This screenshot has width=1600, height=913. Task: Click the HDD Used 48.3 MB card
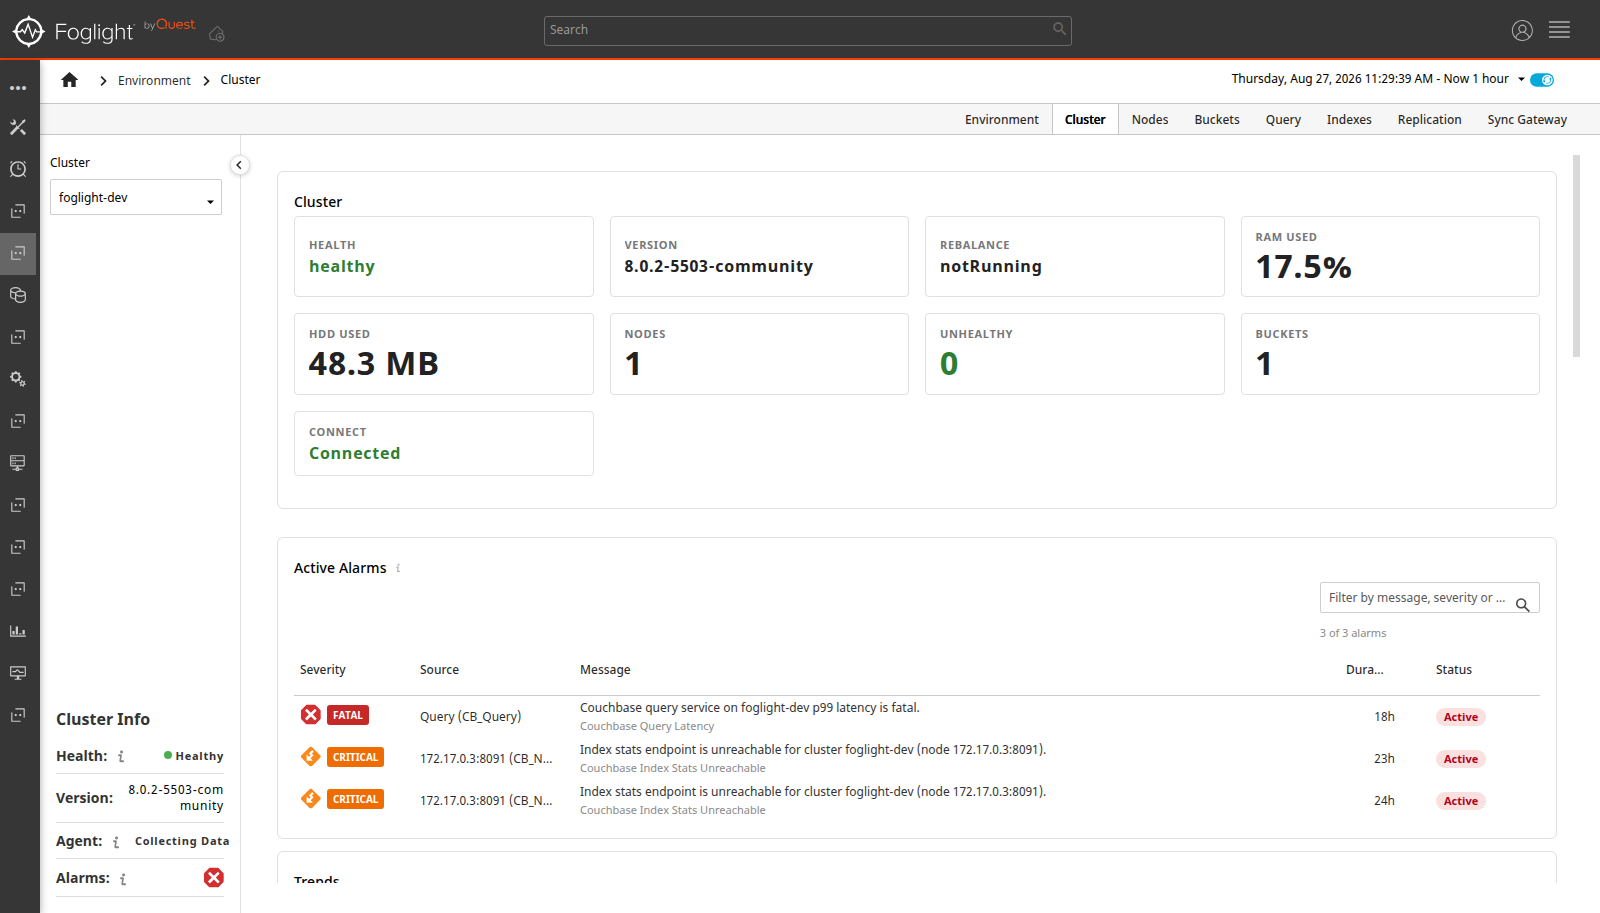[444, 354]
